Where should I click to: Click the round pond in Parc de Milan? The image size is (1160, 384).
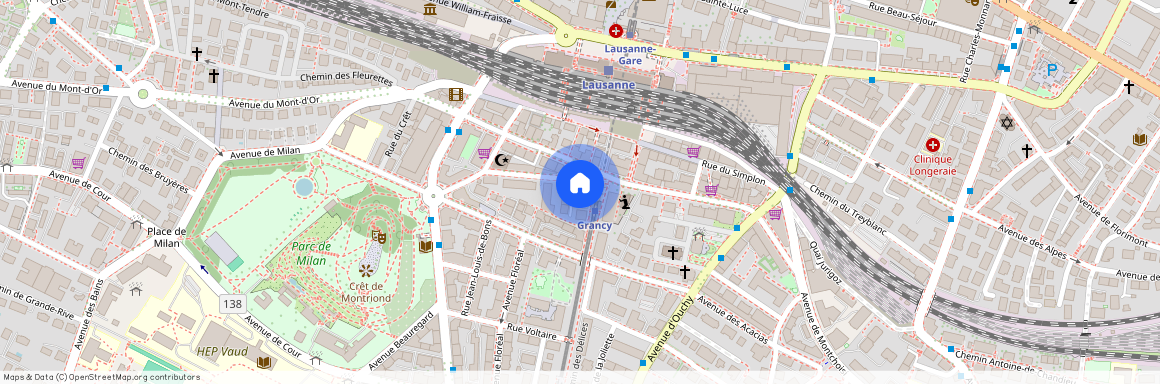304,186
